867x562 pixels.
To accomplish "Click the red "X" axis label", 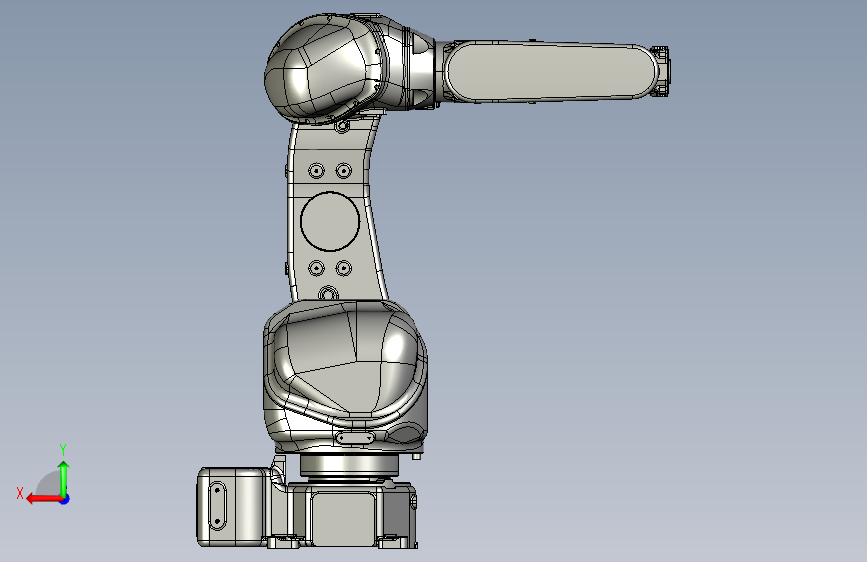I will 20,493.
